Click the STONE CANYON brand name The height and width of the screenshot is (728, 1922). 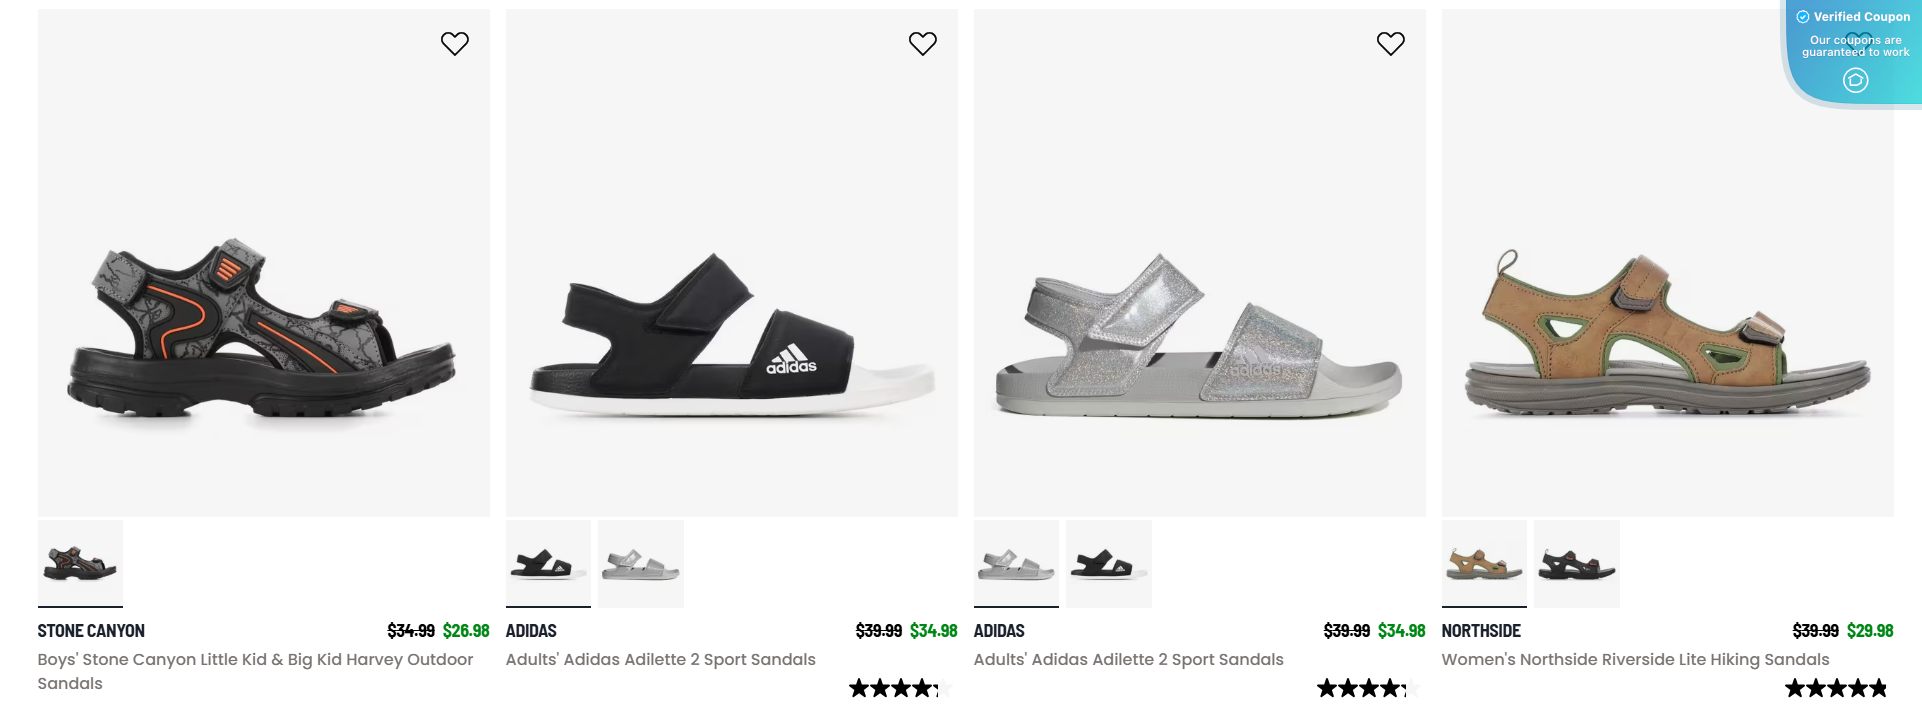(x=91, y=631)
